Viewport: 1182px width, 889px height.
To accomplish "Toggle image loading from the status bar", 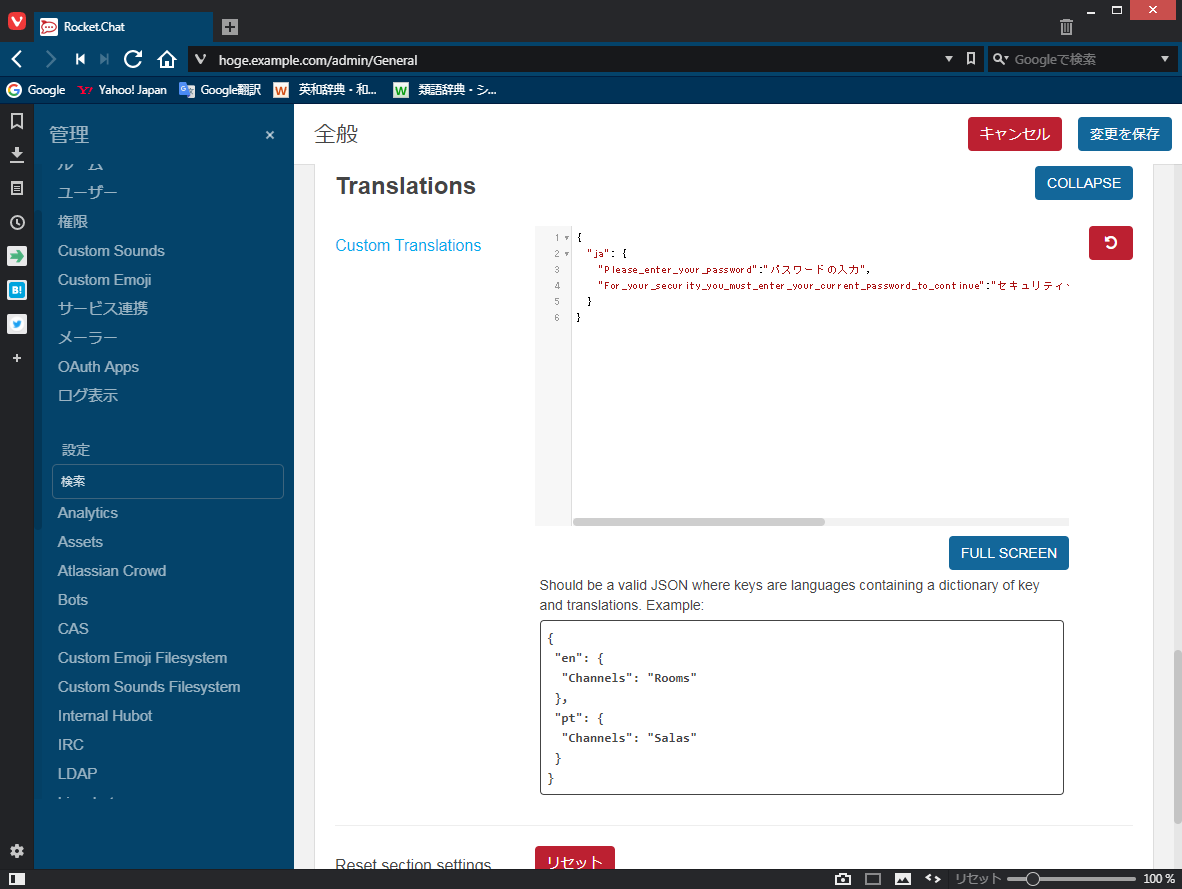I will click(x=903, y=877).
